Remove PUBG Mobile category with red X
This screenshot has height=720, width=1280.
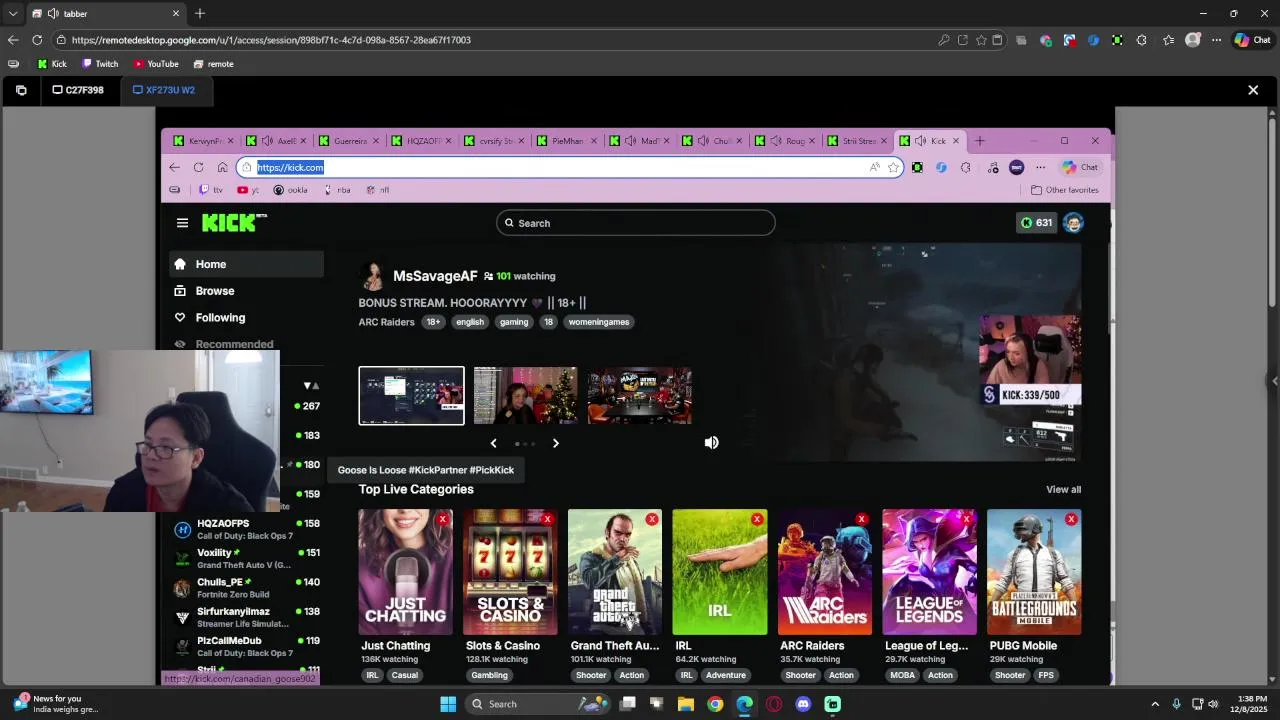(x=1071, y=519)
